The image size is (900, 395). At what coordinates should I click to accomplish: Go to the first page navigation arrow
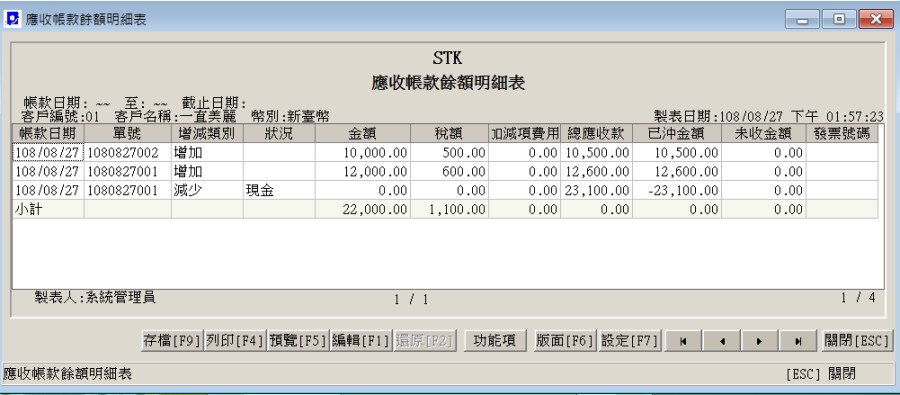click(683, 341)
